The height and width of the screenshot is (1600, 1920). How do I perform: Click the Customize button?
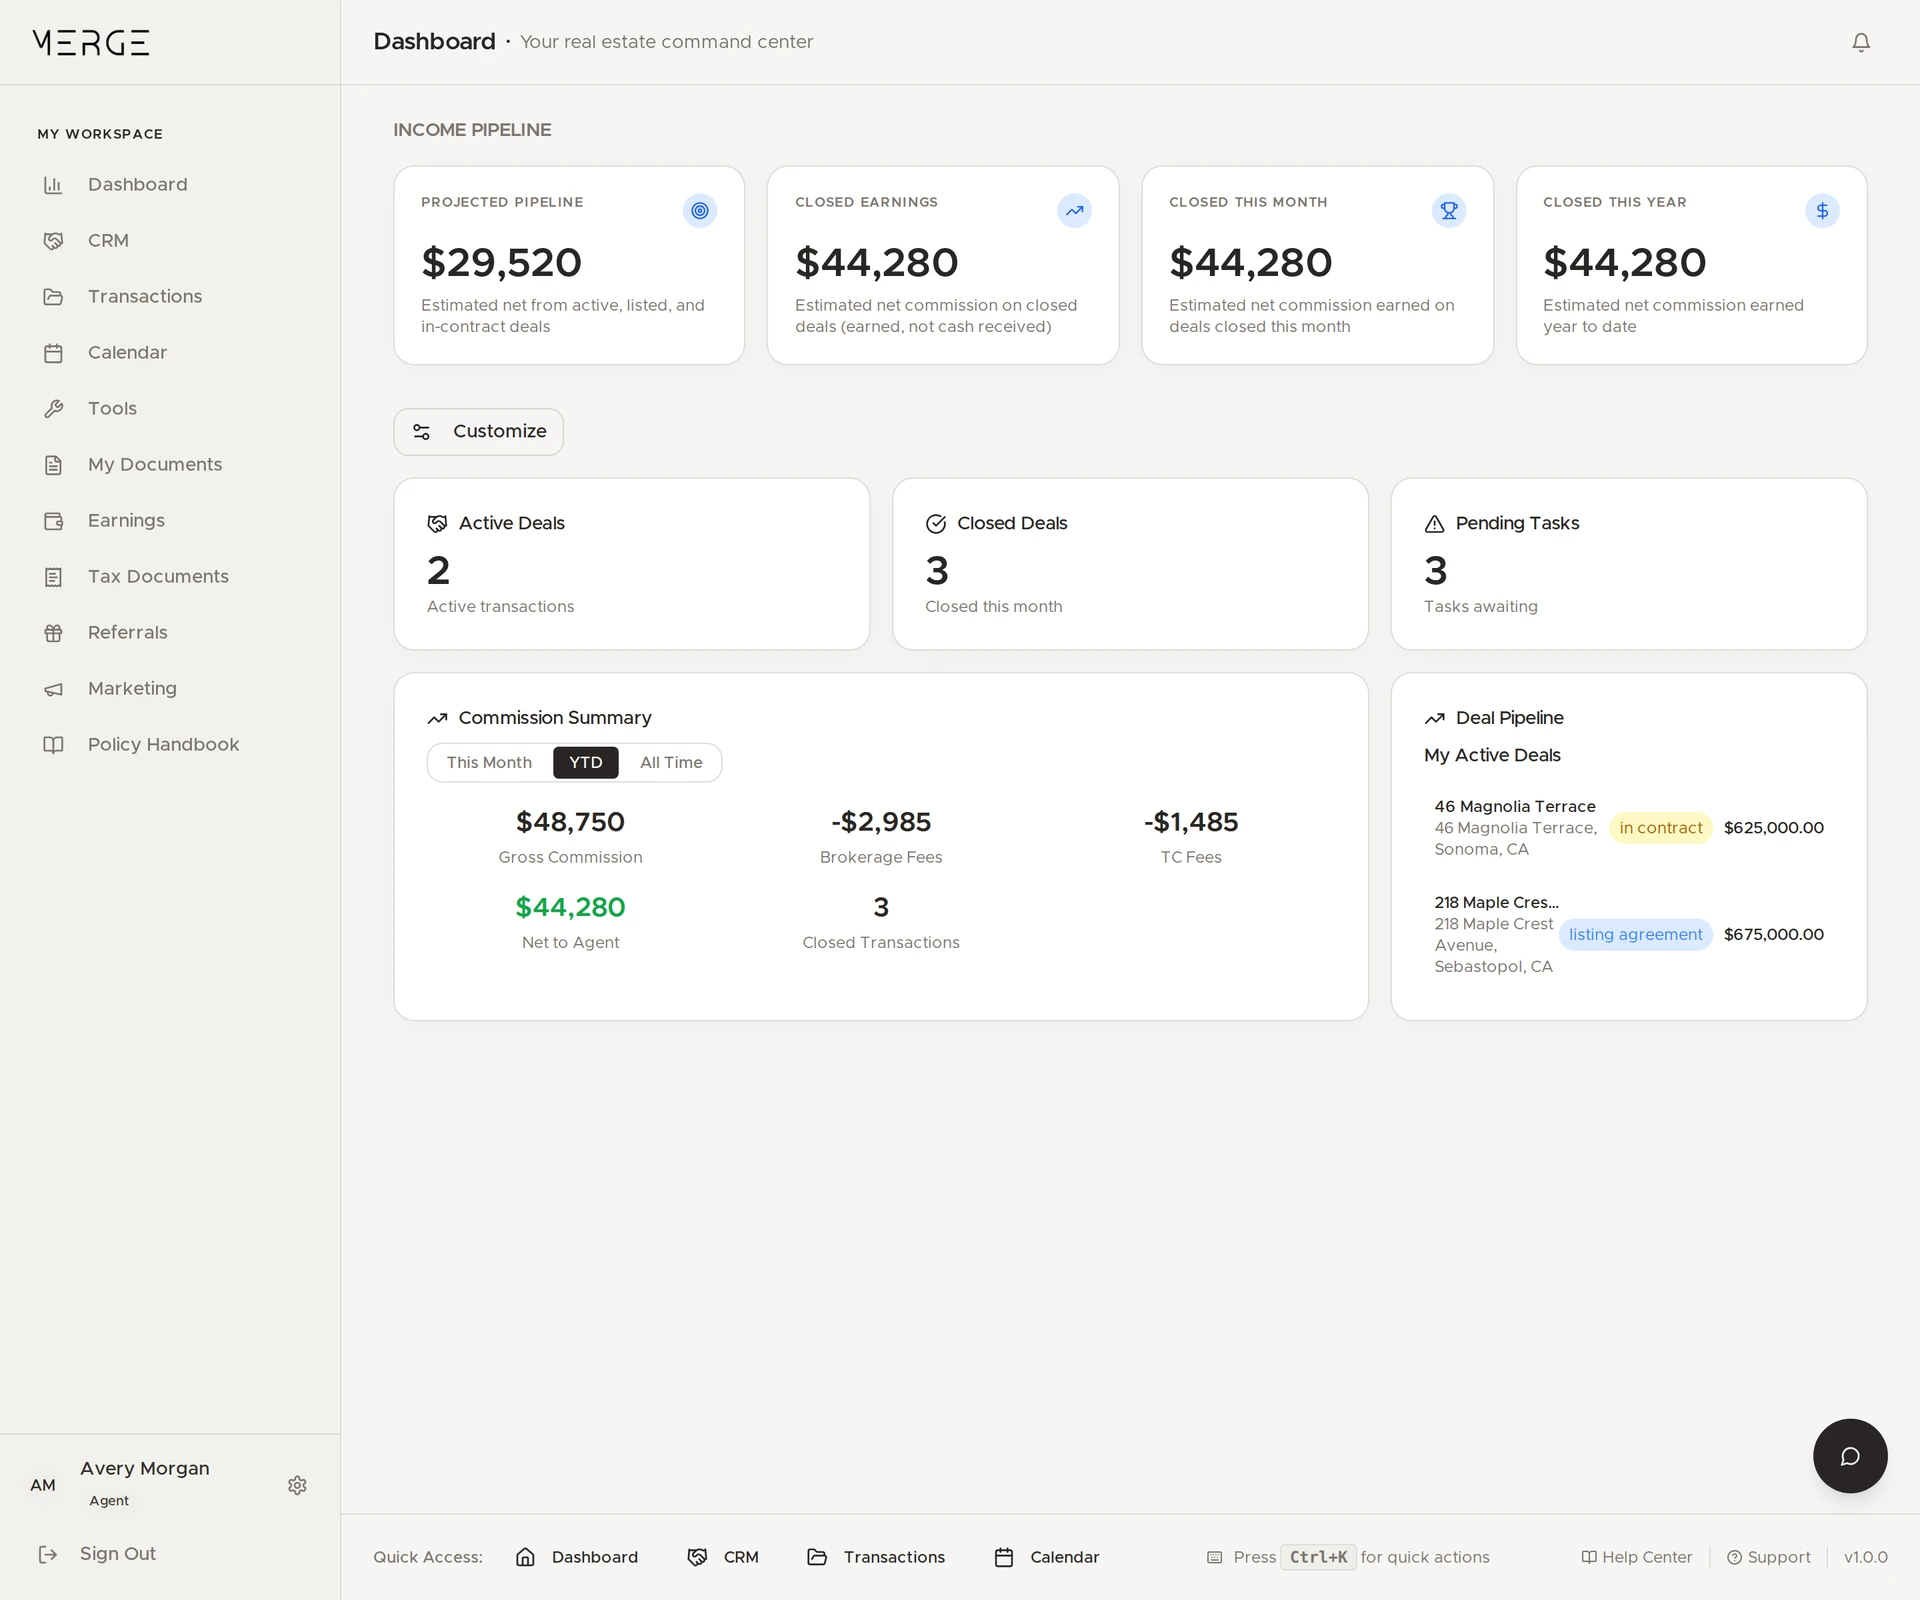[x=478, y=432]
